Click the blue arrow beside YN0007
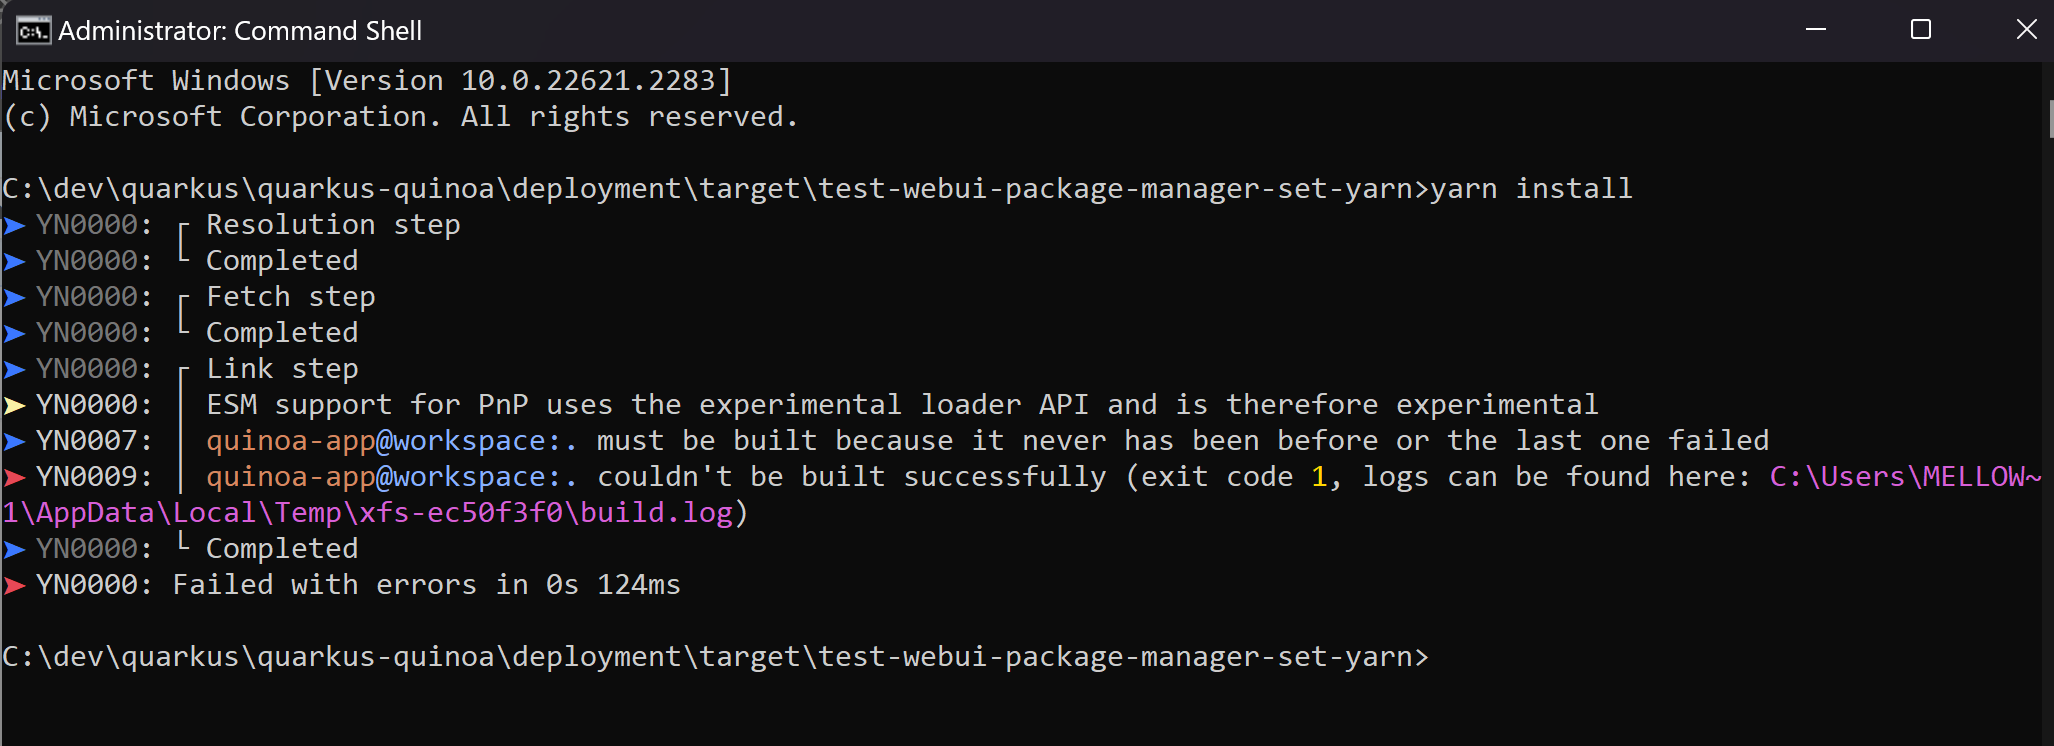The image size is (2054, 746). pyautogui.click(x=14, y=440)
